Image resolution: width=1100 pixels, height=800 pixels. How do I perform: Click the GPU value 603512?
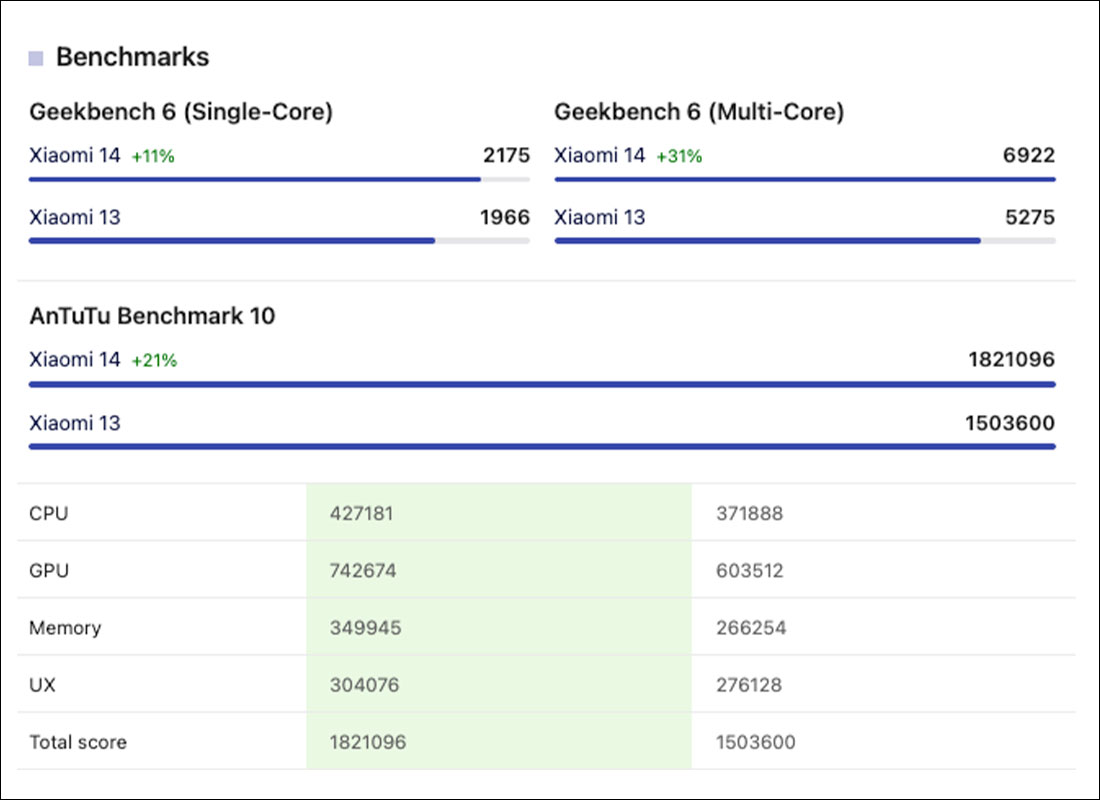pyautogui.click(x=749, y=571)
